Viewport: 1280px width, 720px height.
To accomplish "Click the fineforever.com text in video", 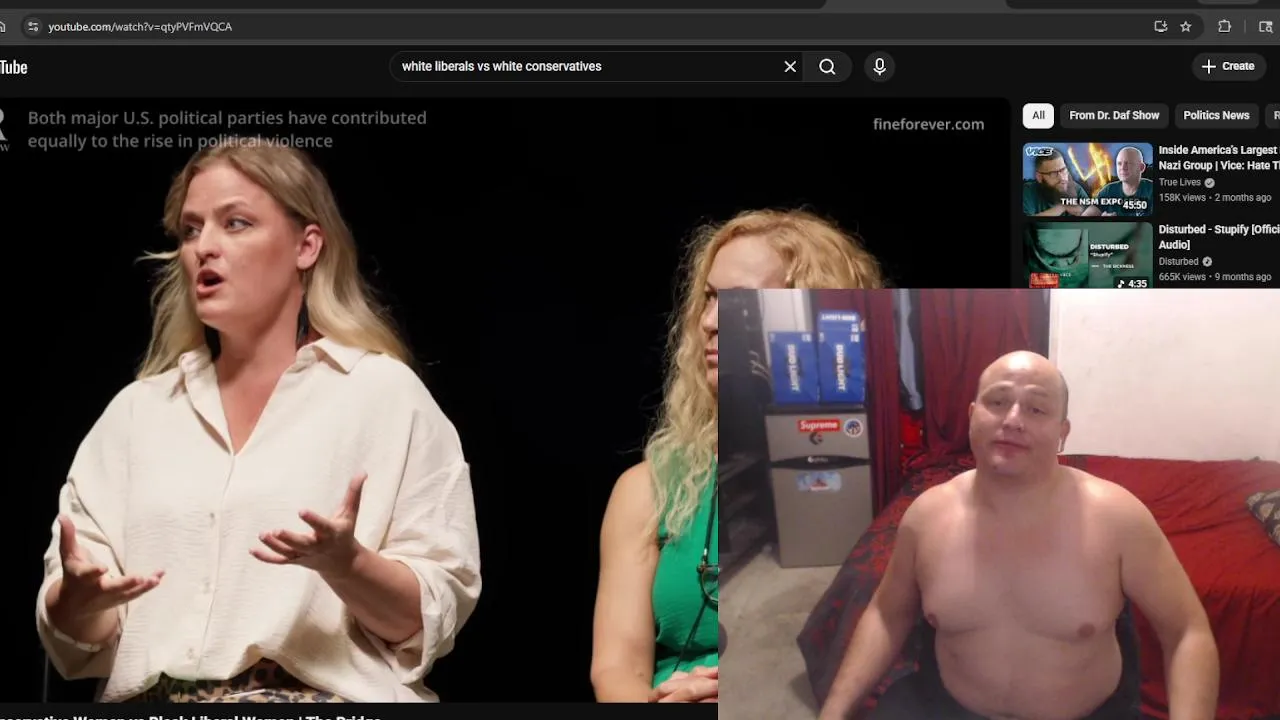I will tap(928, 124).
